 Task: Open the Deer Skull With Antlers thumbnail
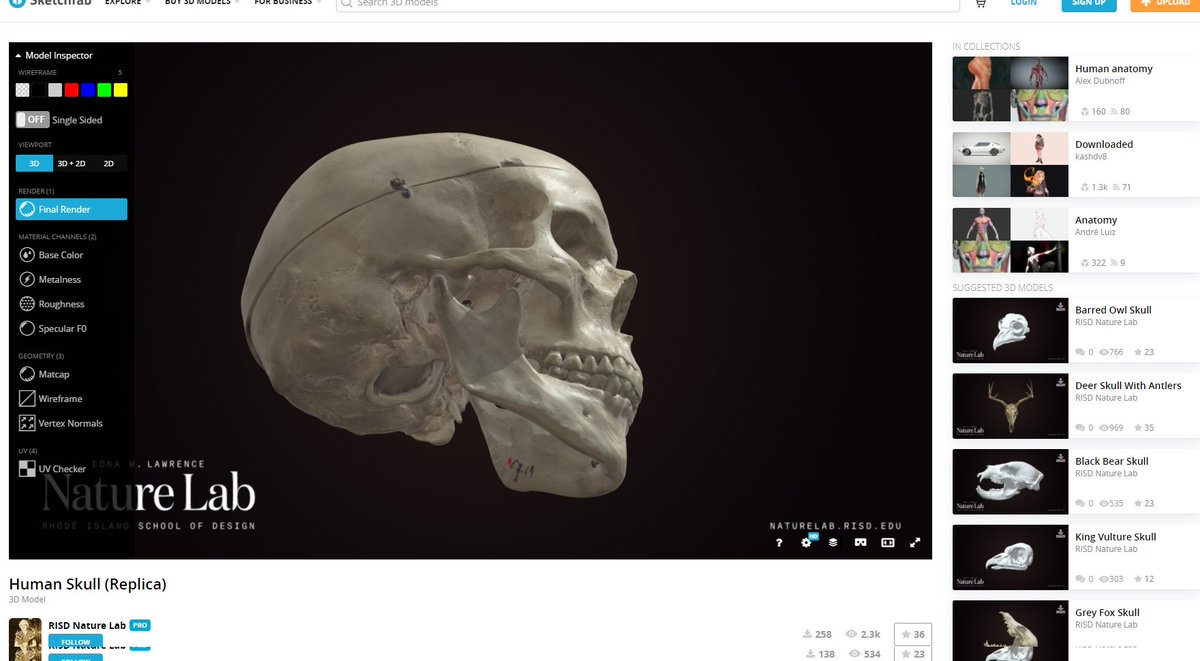tap(1010, 406)
